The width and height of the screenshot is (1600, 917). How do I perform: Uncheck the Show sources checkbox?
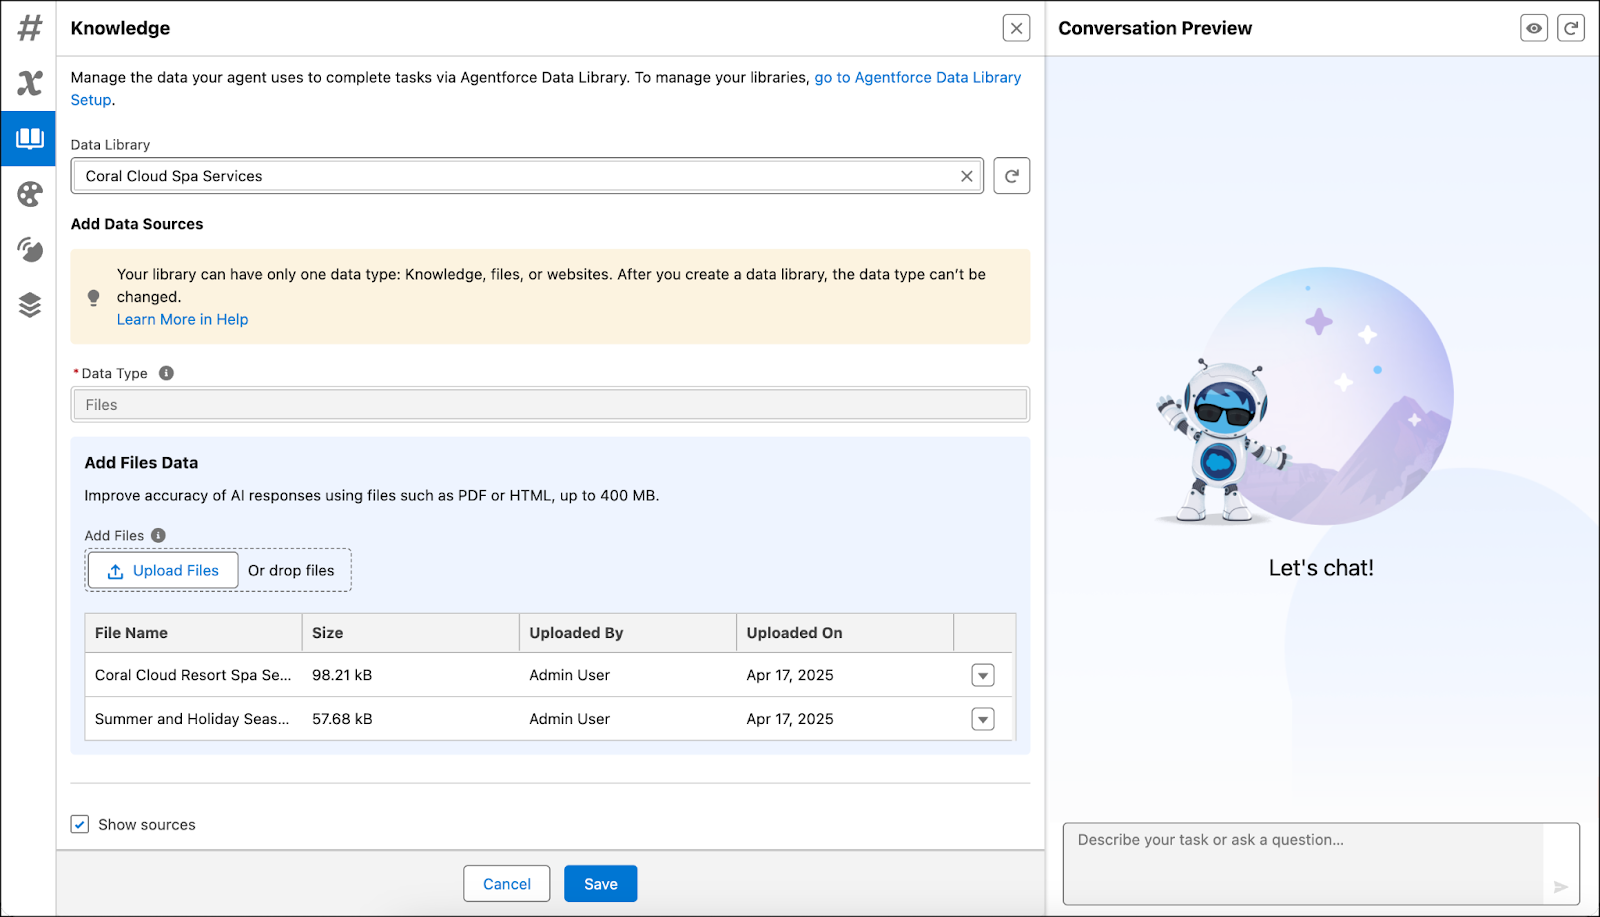pos(80,824)
